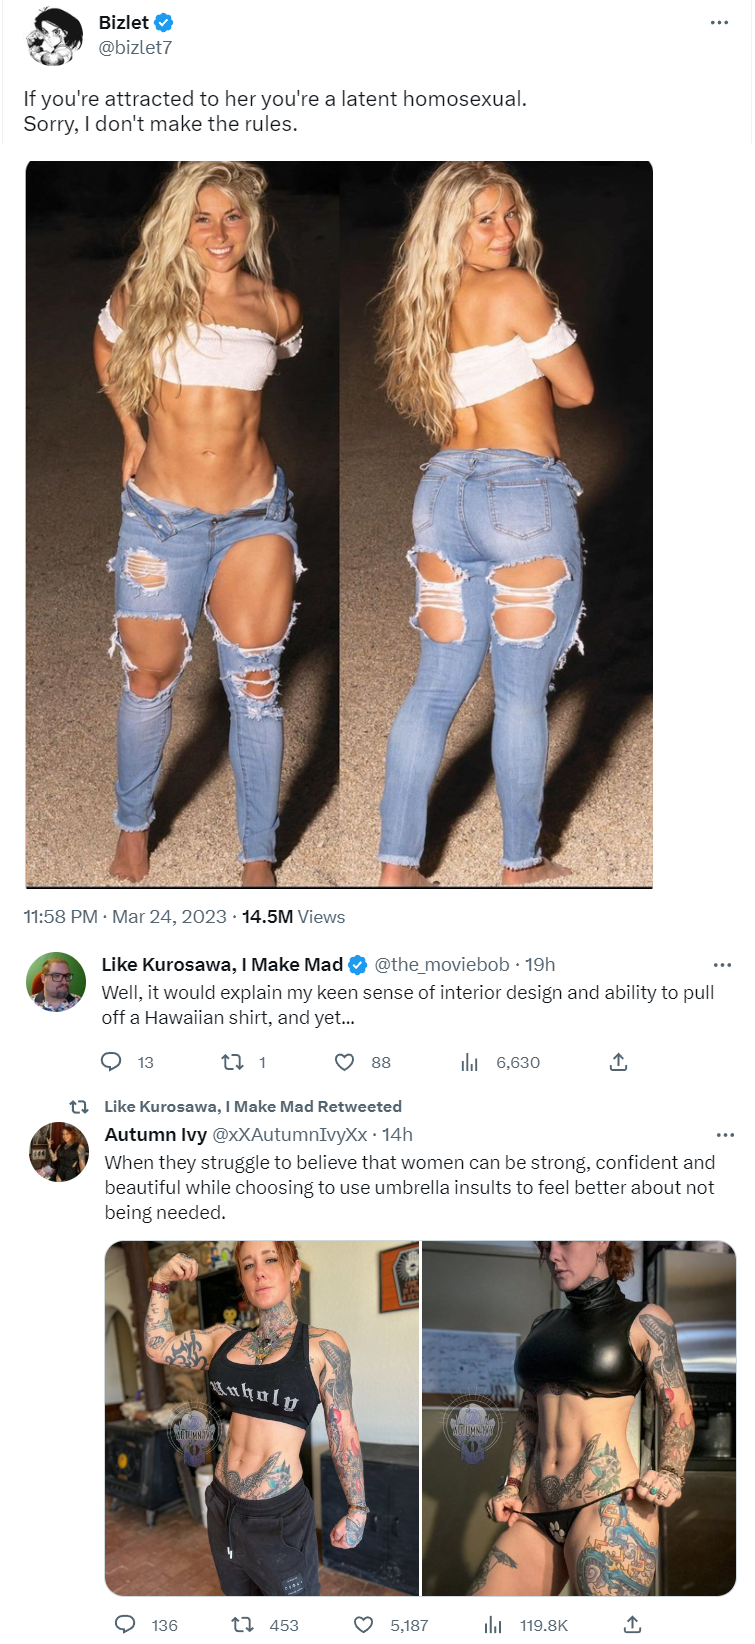Image resolution: width=755 pixels, height=1644 pixels.
Task: Click the 14.5M Views count
Action: (293, 917)
